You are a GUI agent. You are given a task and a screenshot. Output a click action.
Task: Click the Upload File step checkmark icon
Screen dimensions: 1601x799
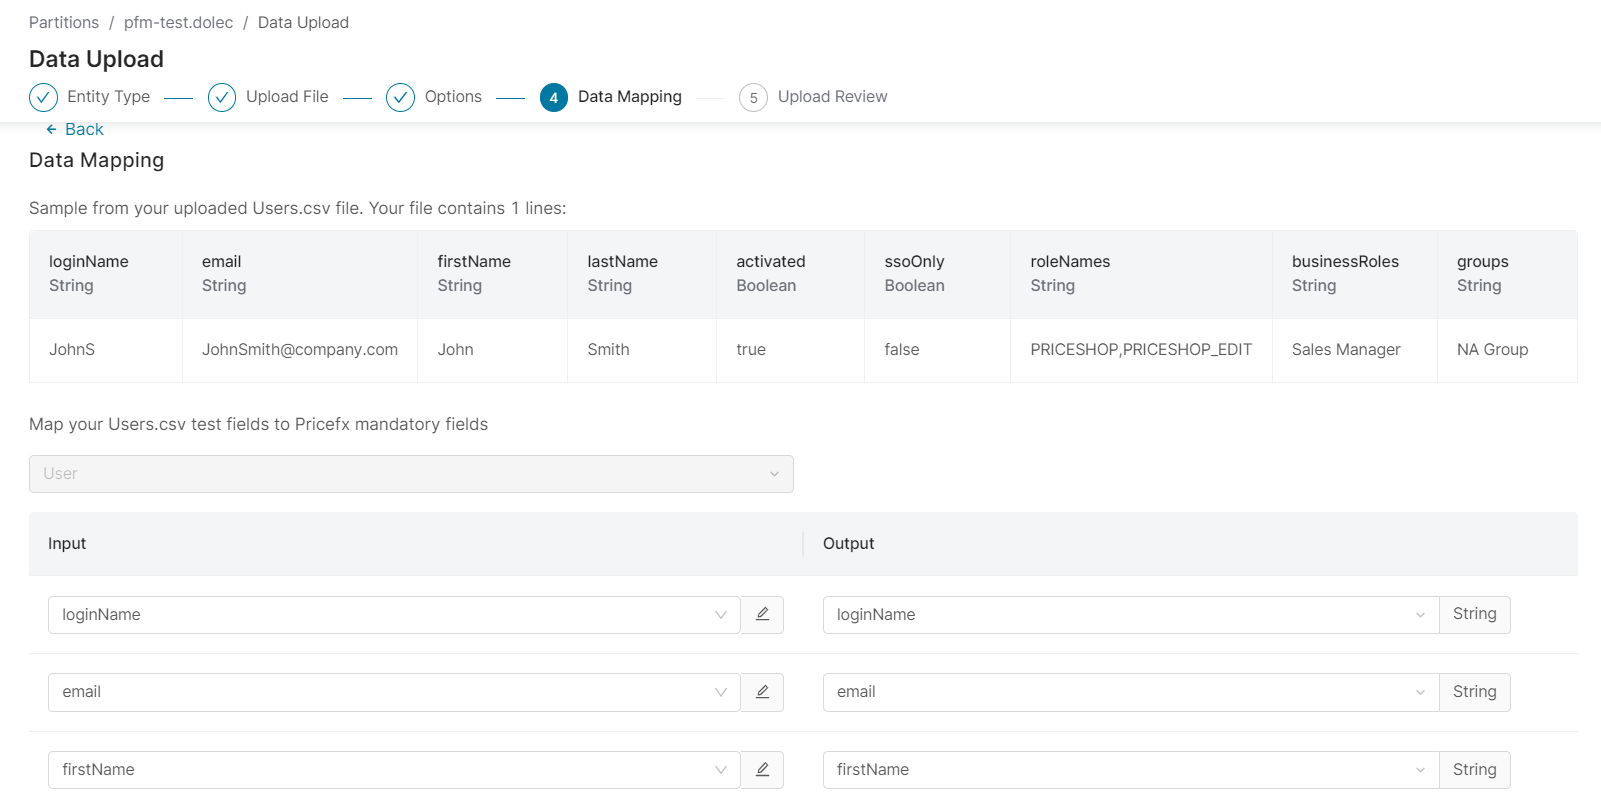[222, 97]
